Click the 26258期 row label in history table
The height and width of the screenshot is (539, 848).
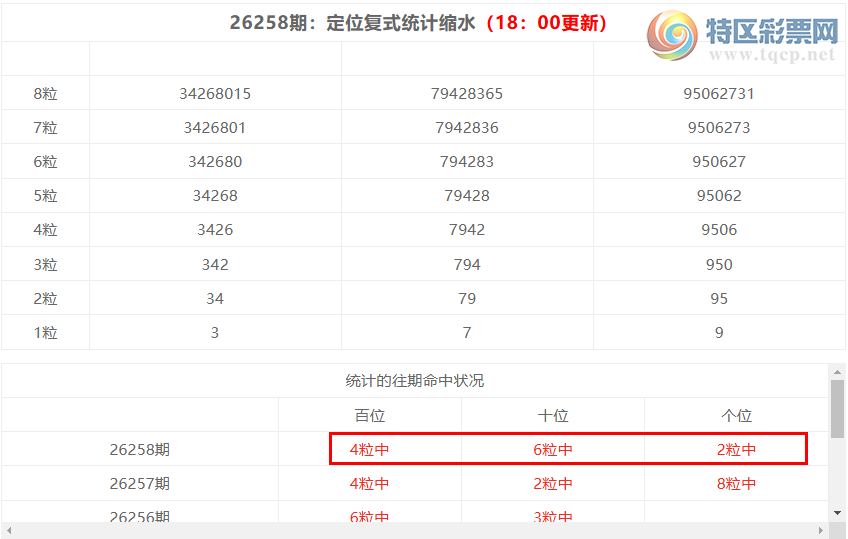(x=140, y=449)
